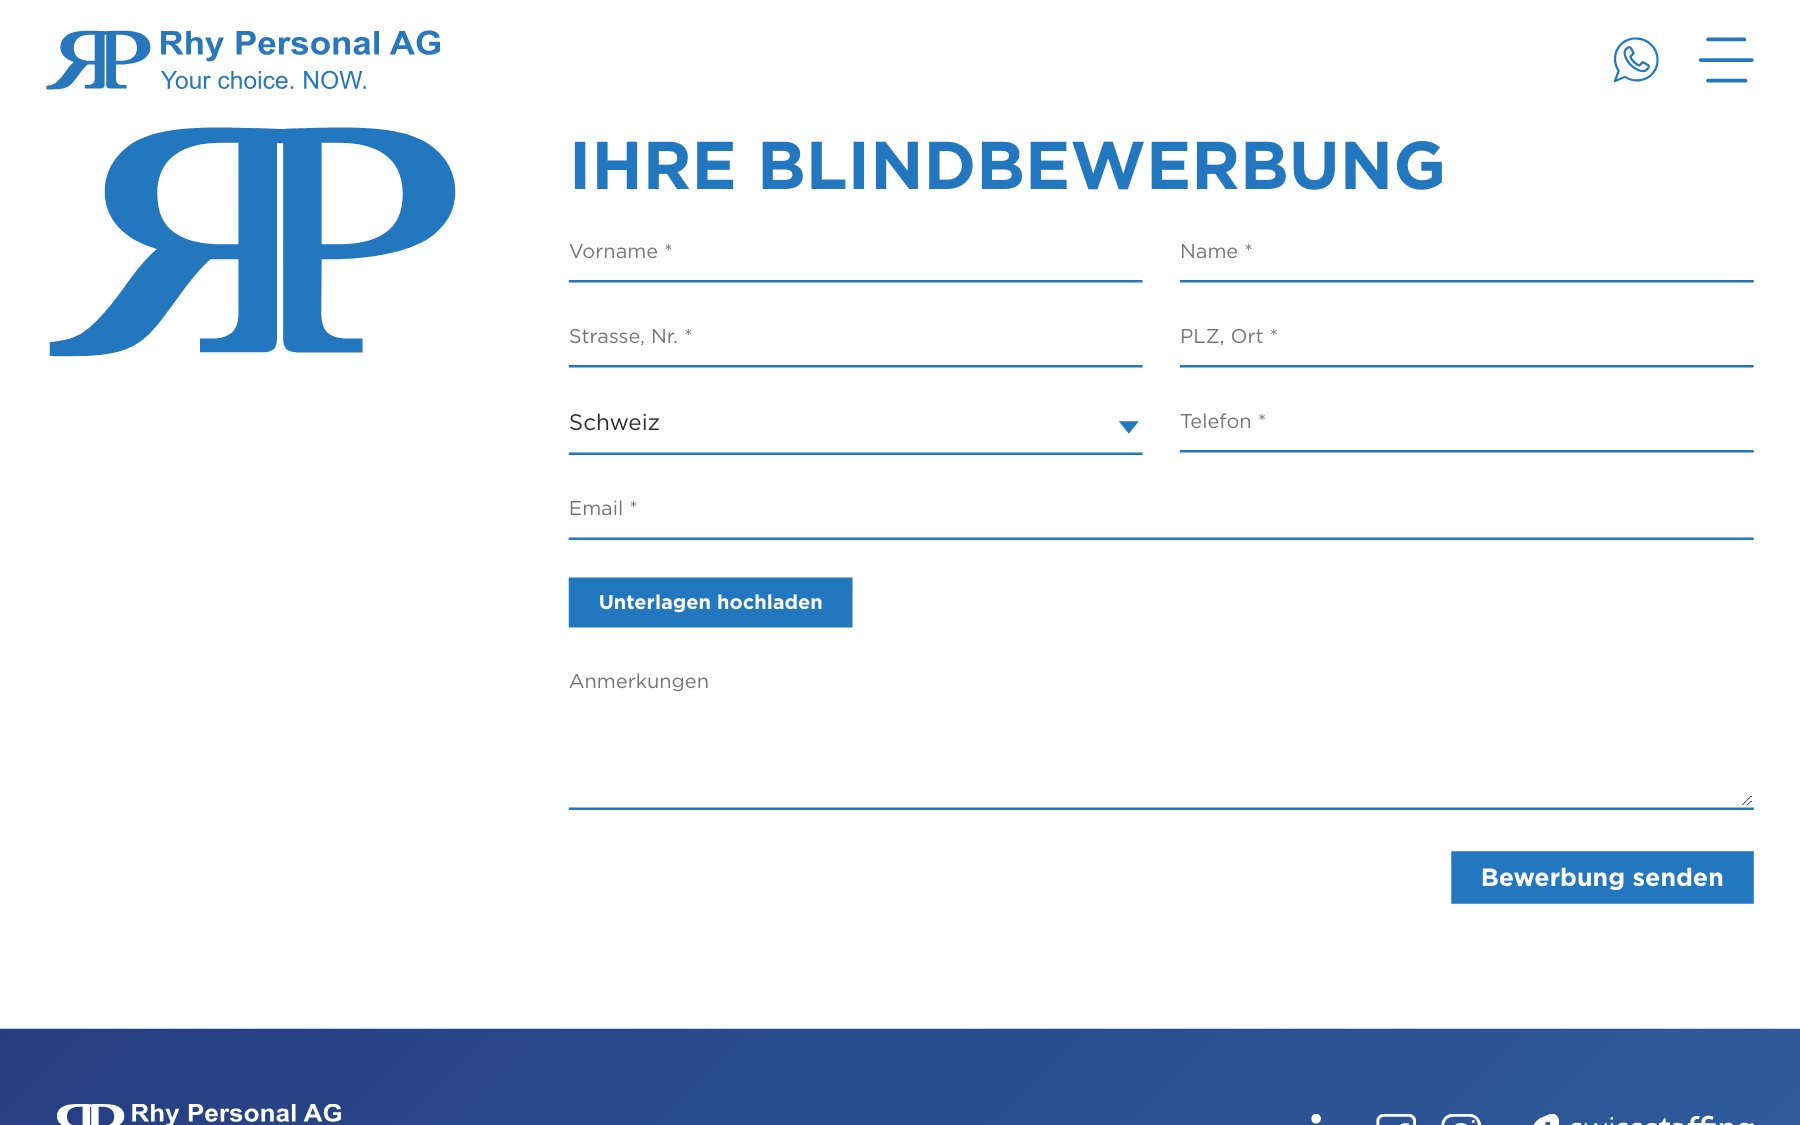Focus the Strasse, Nr. field
This screenshot has width=1800, height=1125.
coord(855,337)
